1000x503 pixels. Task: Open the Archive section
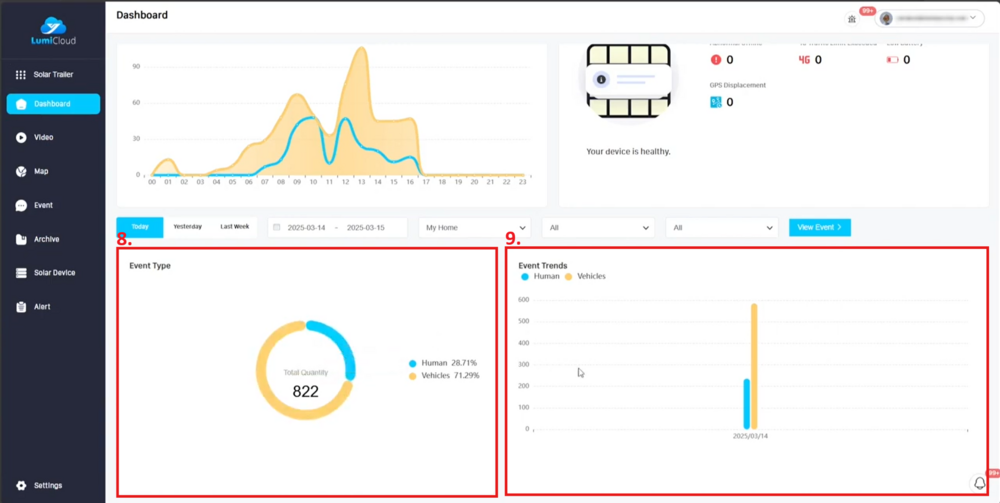click(x=45, y=239)
